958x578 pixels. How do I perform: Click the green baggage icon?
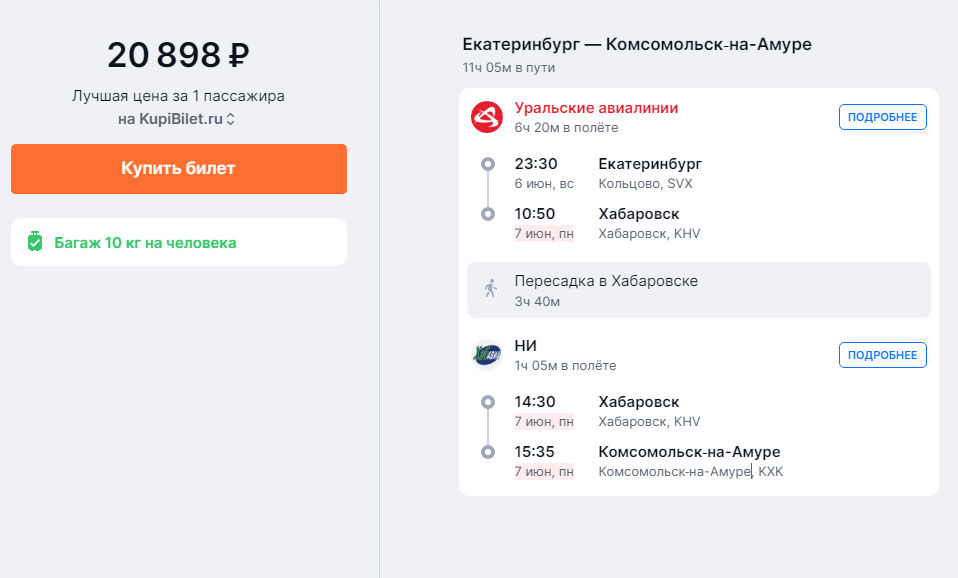coord(35,242)
